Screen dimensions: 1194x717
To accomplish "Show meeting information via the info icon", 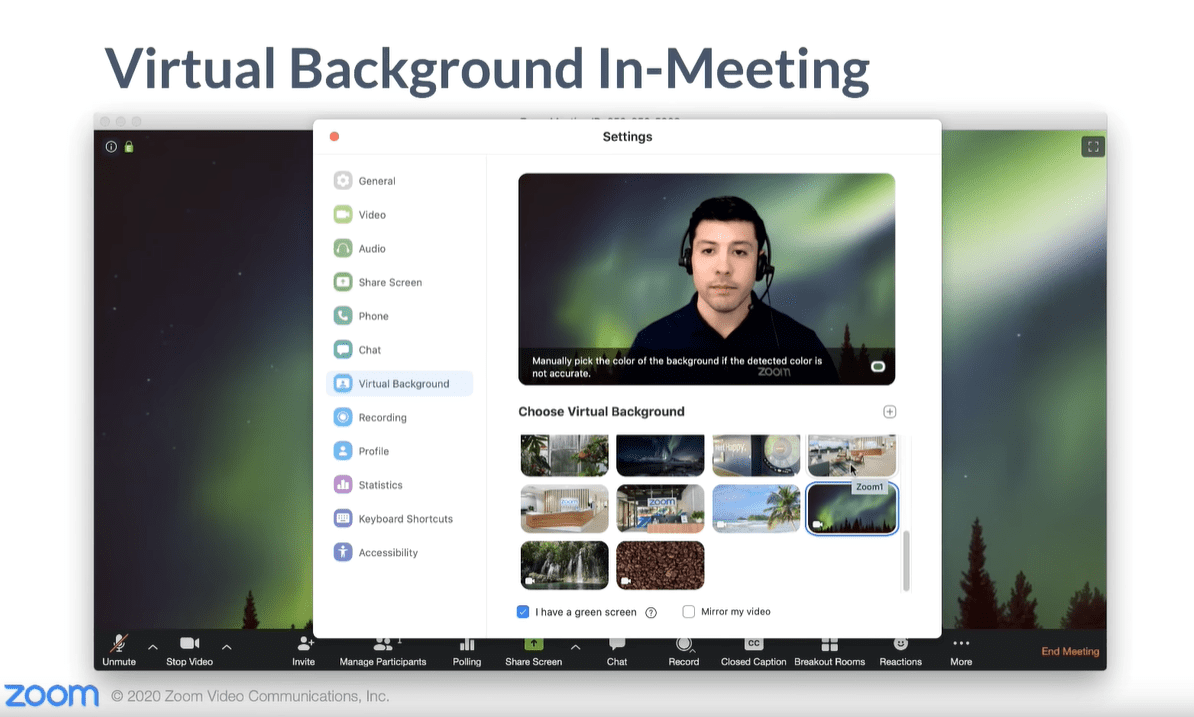I will pos(111,146).
